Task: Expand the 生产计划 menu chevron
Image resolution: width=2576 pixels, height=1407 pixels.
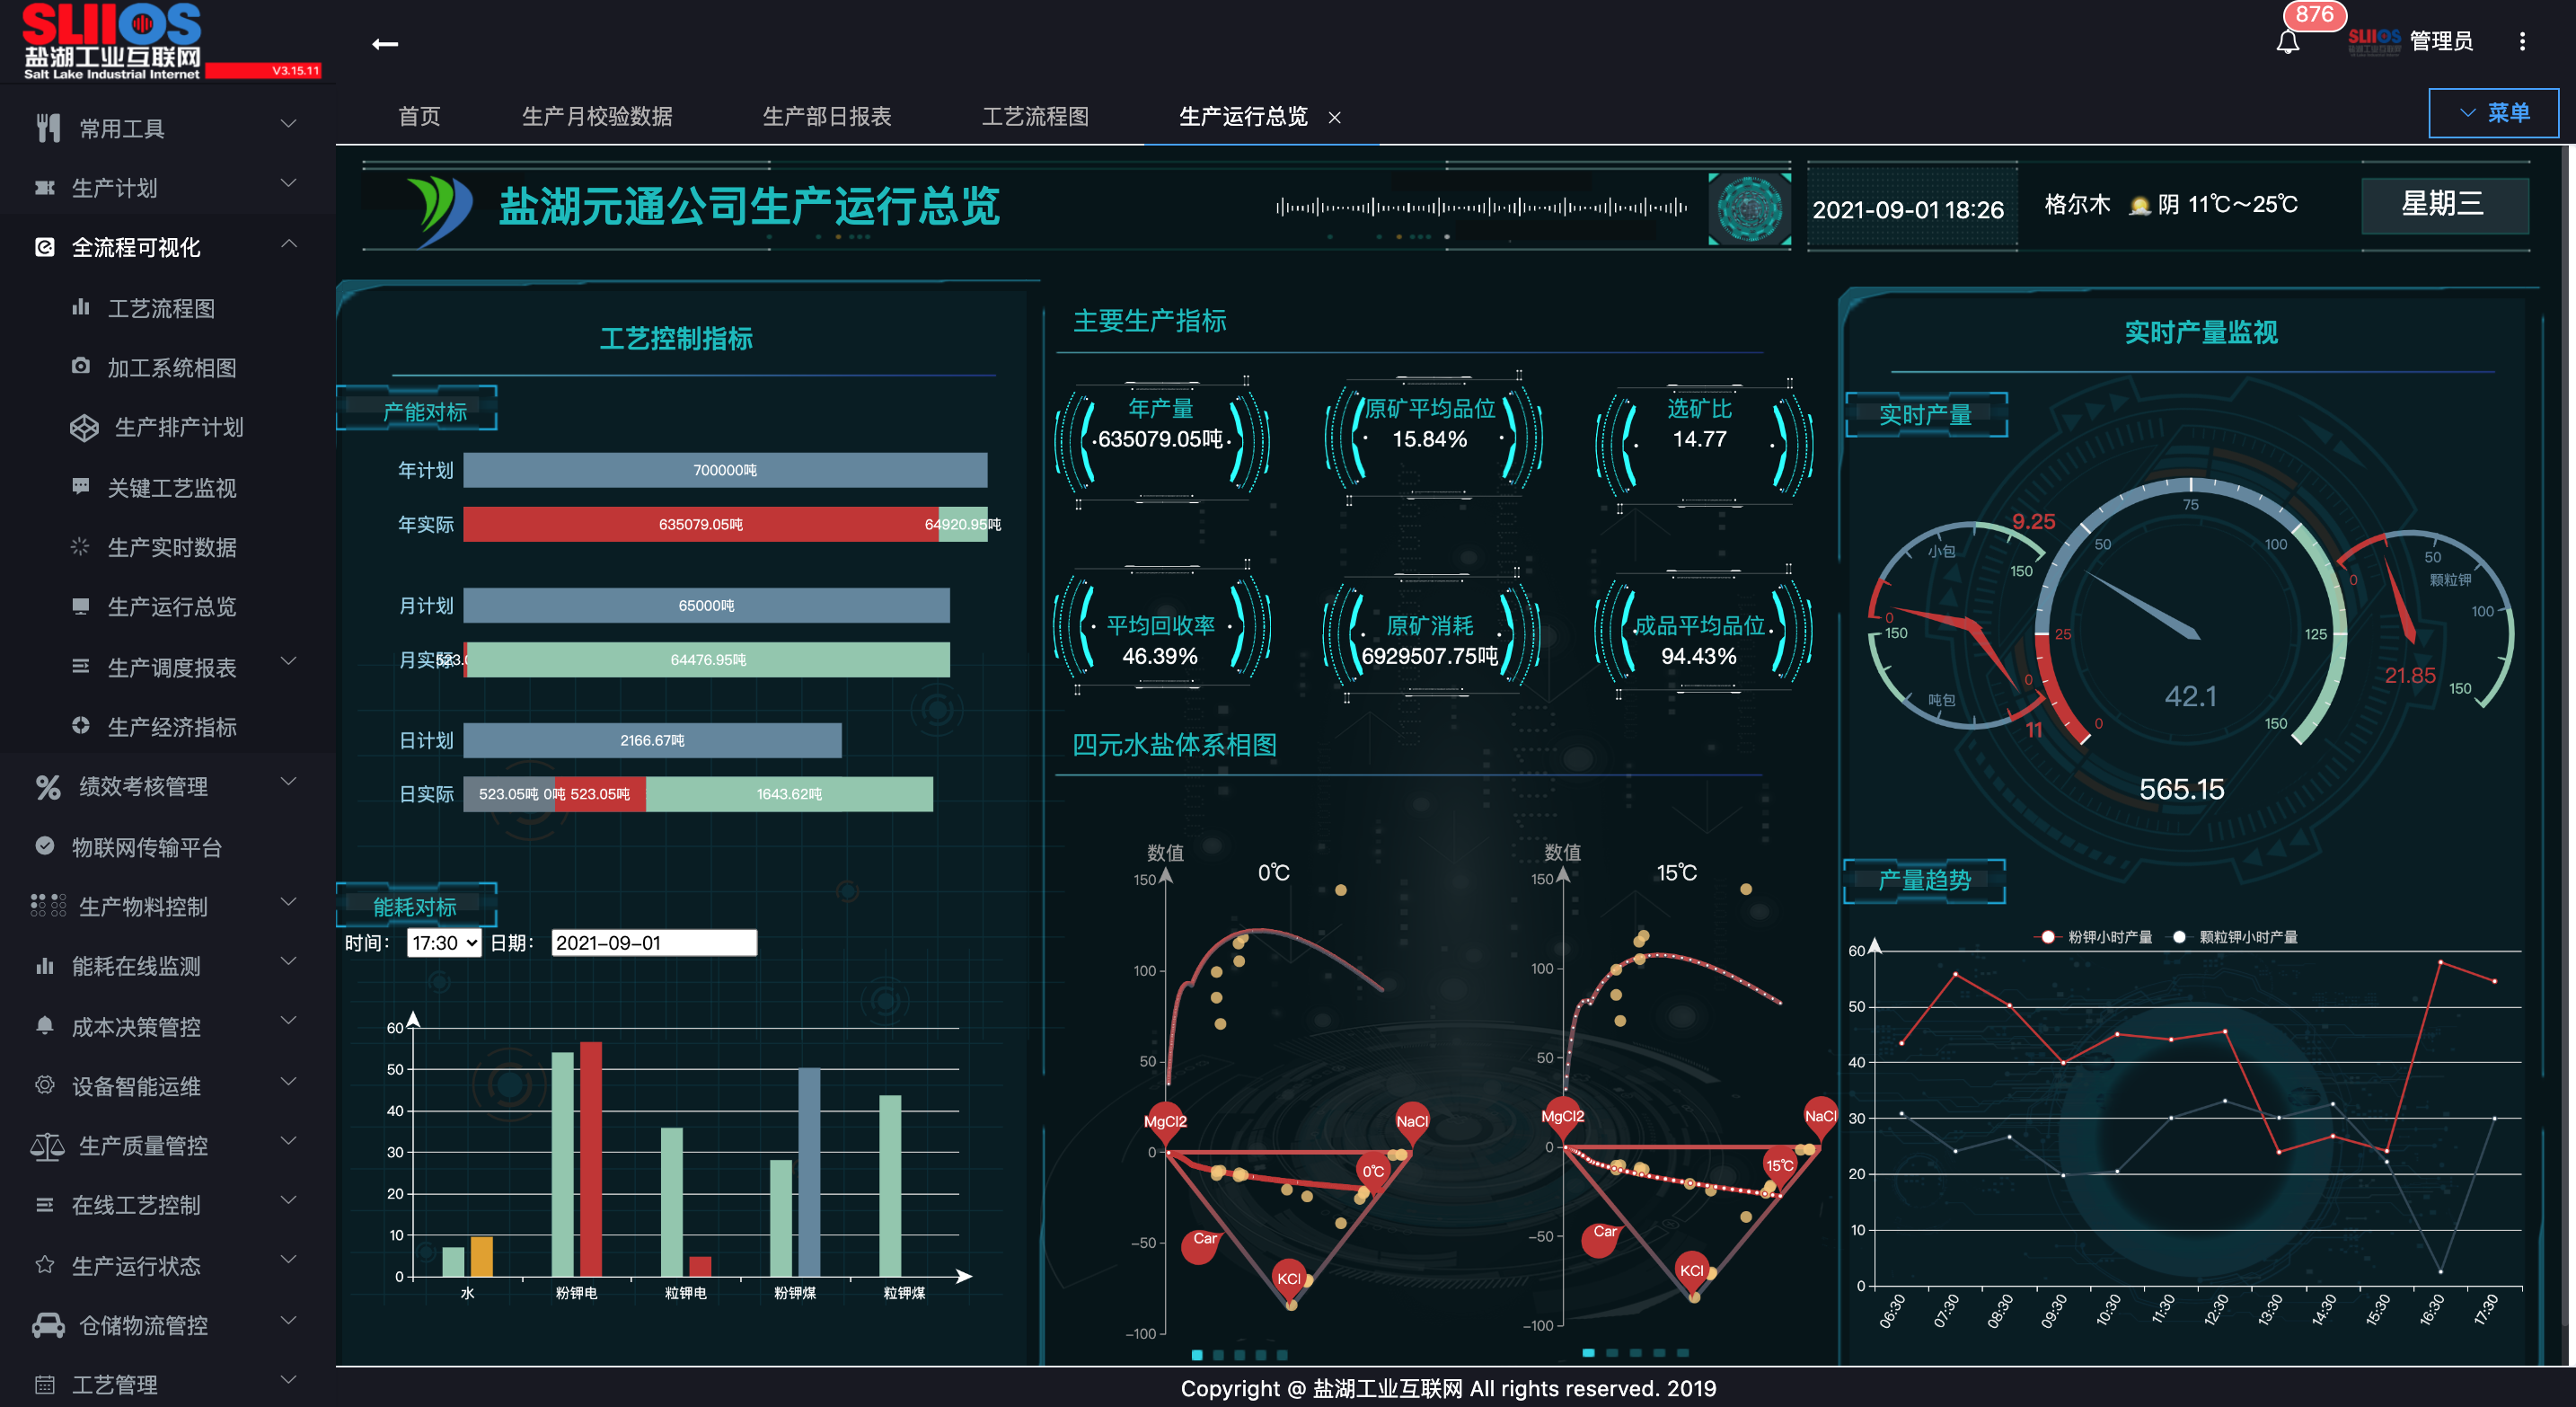Action: (x=288, y=183)
